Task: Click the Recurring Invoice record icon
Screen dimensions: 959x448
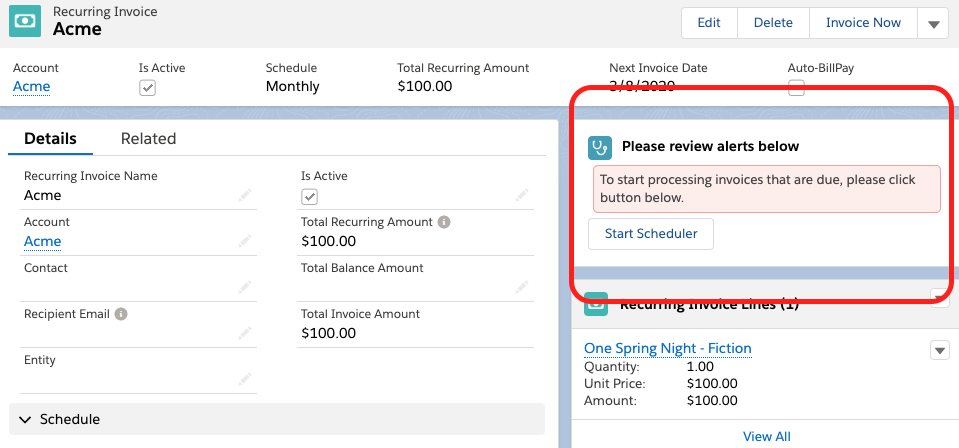Action: 26,22
